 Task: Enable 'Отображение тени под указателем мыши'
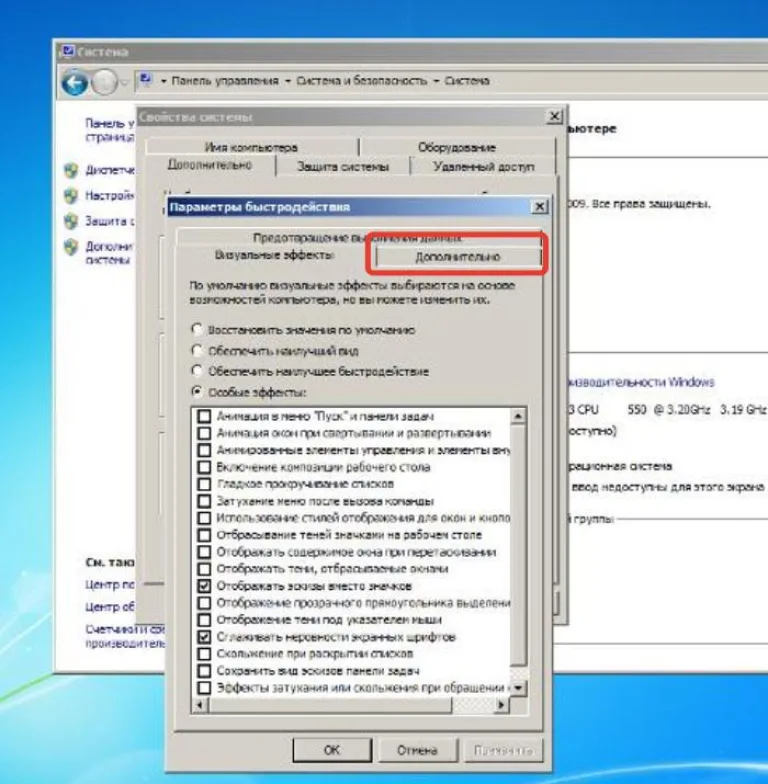pyautogui.click(x=204, y=620)
